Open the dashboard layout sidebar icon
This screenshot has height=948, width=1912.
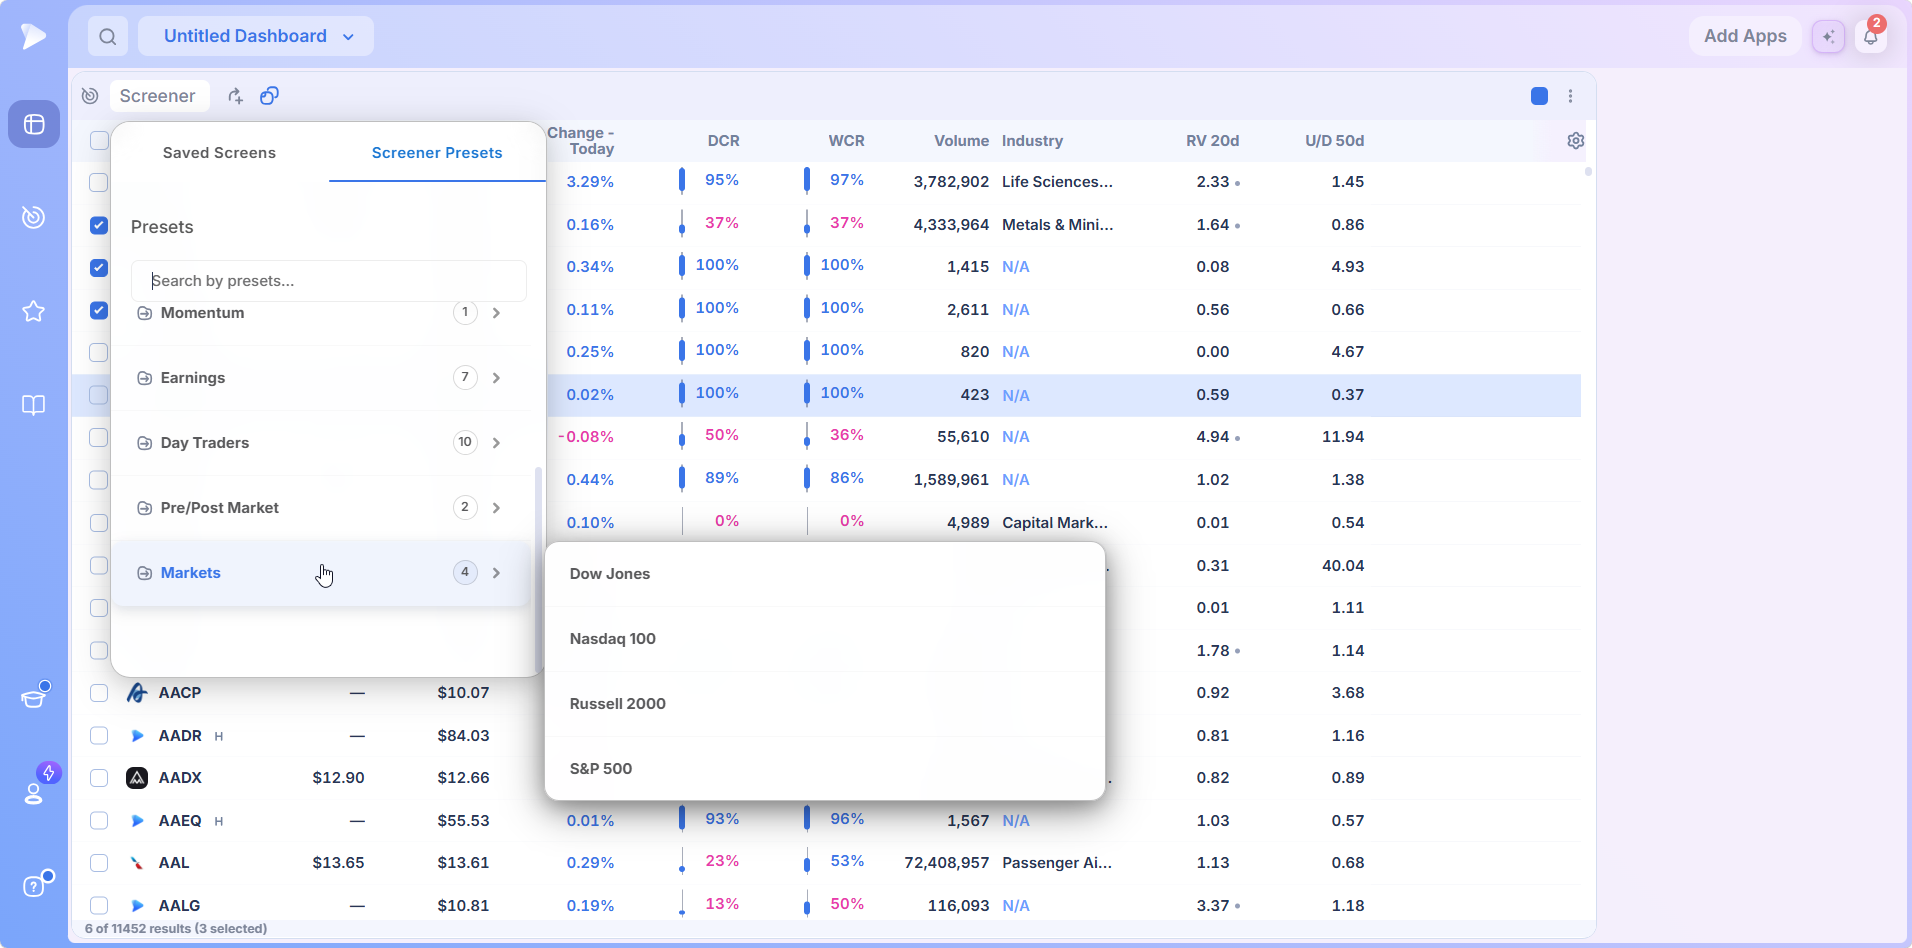pyautogui.click(x=34, y=124)
